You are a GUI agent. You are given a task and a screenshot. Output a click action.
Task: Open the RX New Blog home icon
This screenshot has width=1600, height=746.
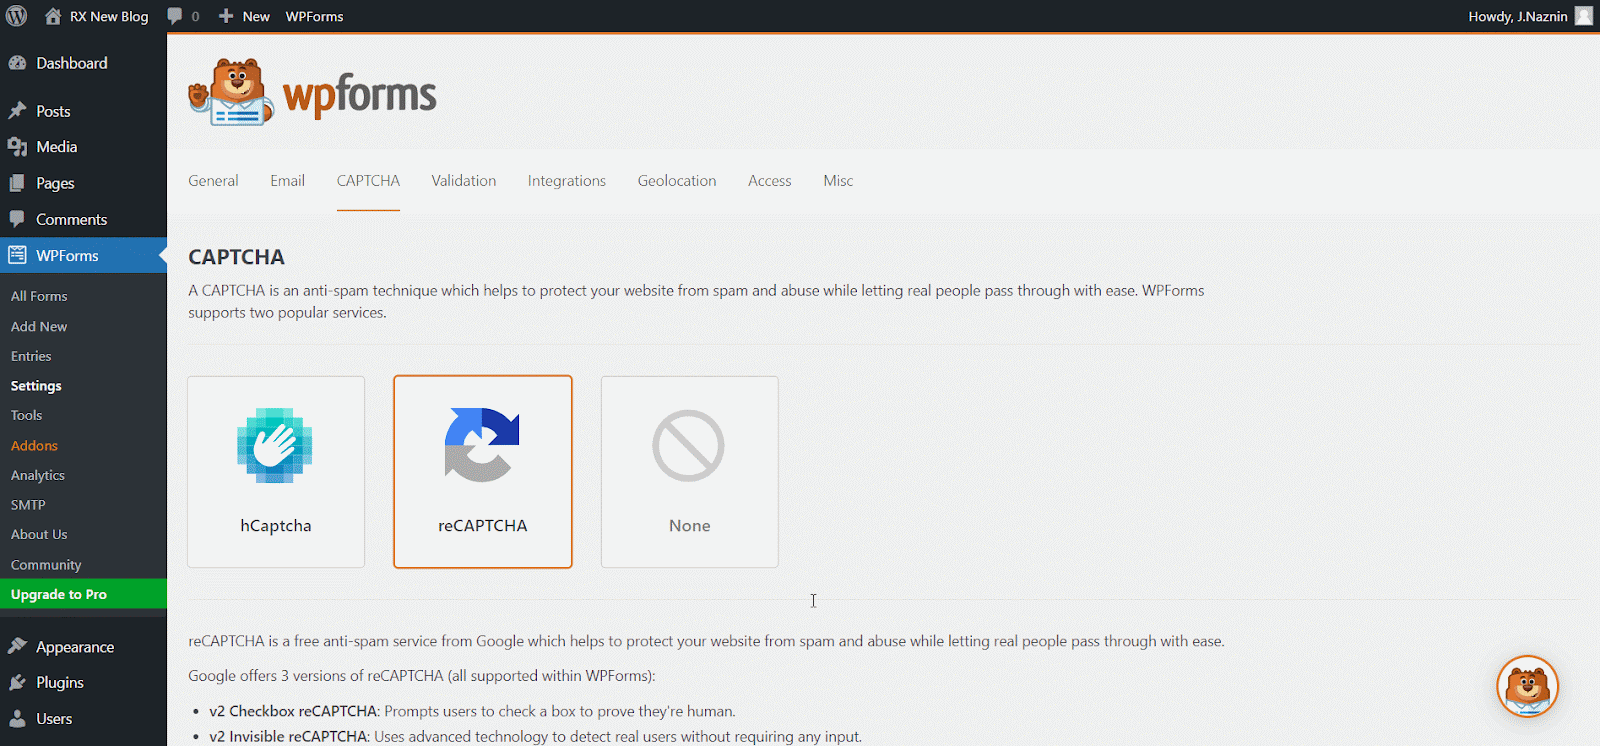coord(53,16)
